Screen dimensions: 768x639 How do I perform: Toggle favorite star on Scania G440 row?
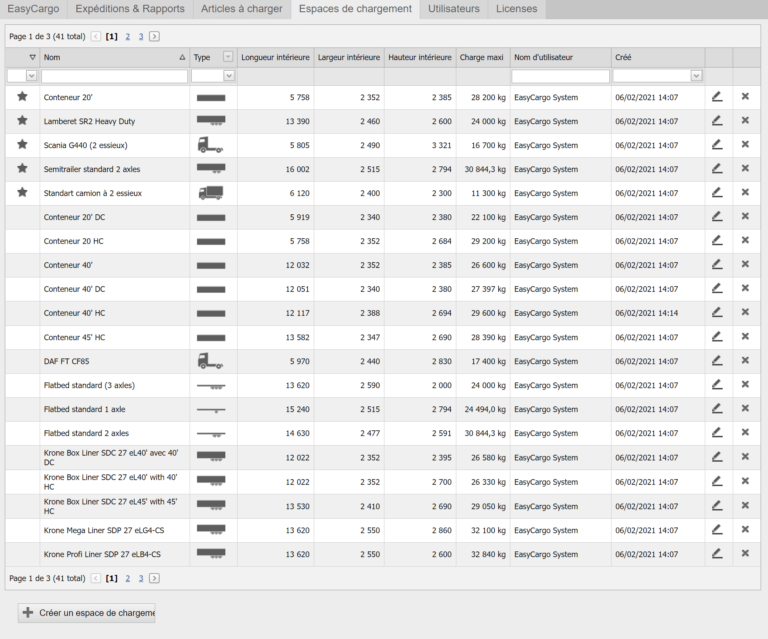tap(22, 145)
